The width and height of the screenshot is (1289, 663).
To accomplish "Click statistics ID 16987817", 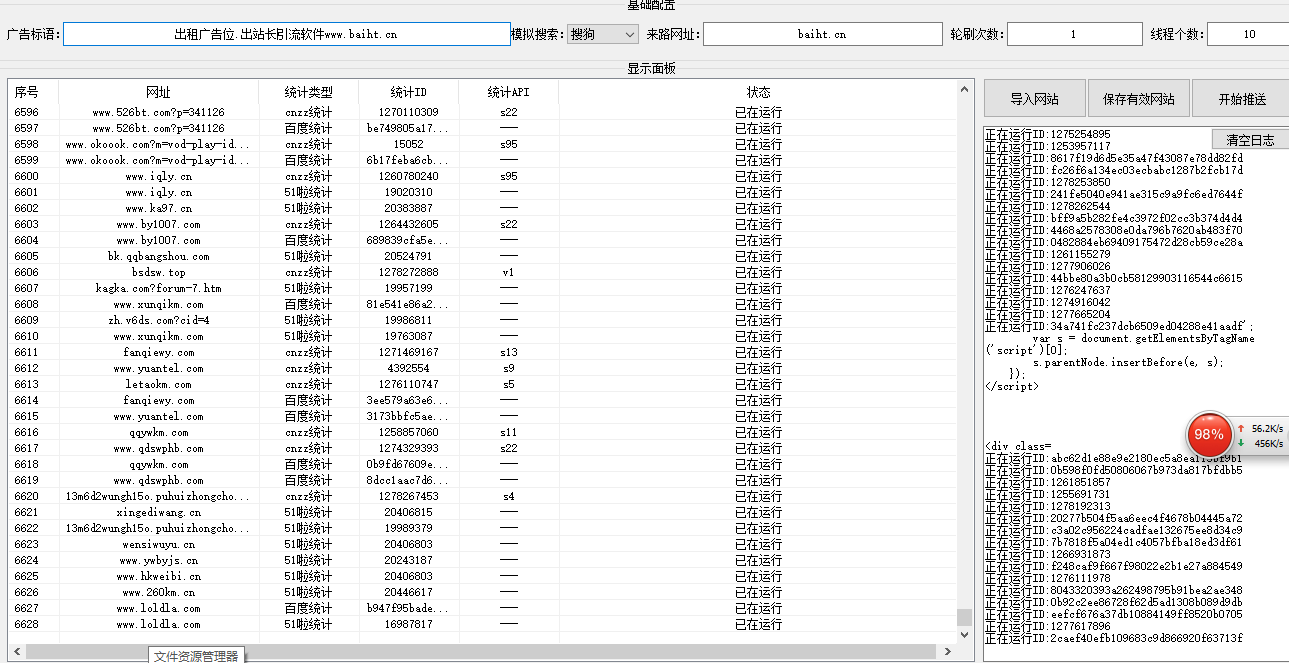I will [408, 624].
